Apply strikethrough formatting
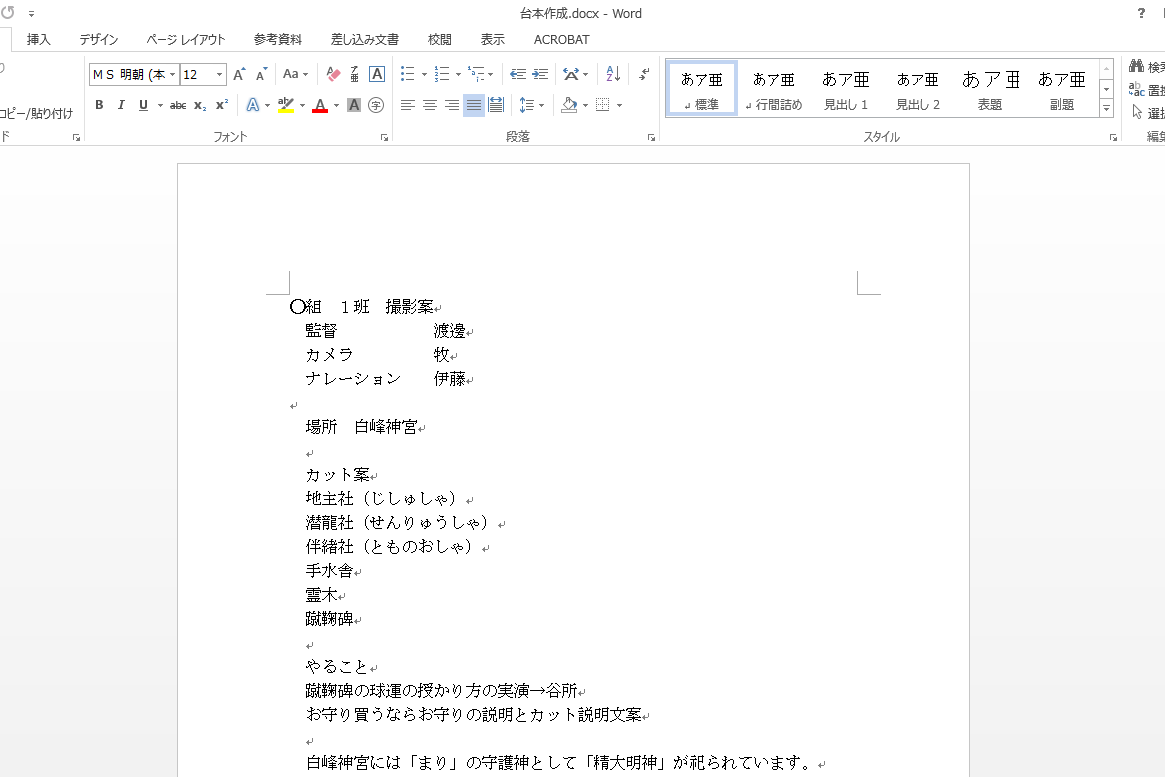The width and height of the screenshot is (1165, 777). coord(178,105)
